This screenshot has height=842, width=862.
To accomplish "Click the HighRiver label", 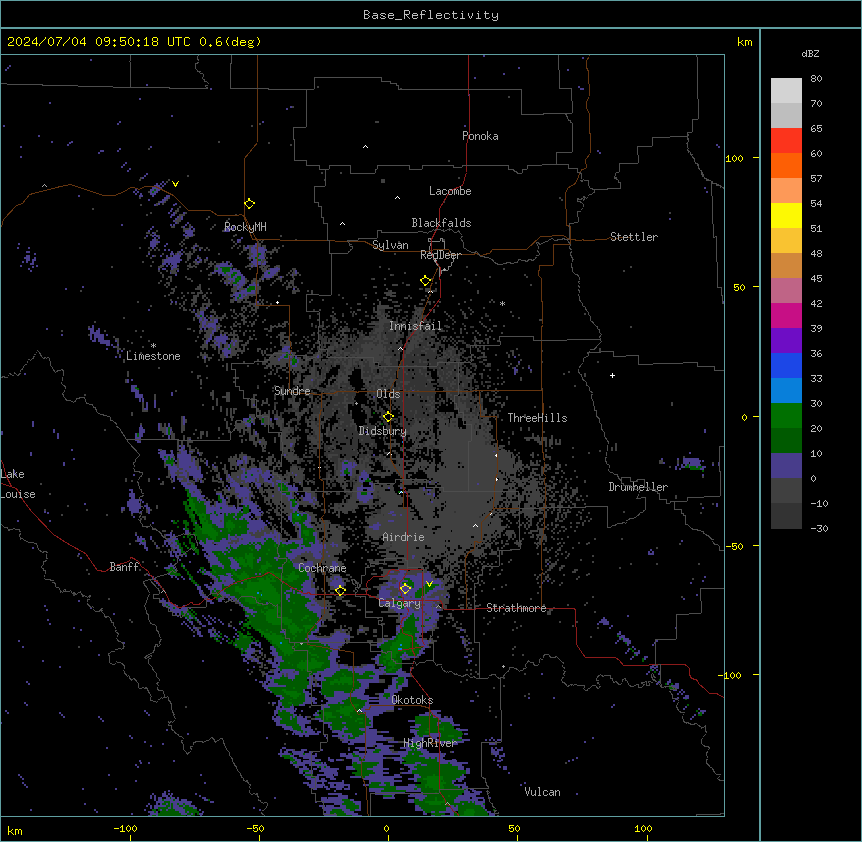I will pyautogui.click(x=430, y=743).
